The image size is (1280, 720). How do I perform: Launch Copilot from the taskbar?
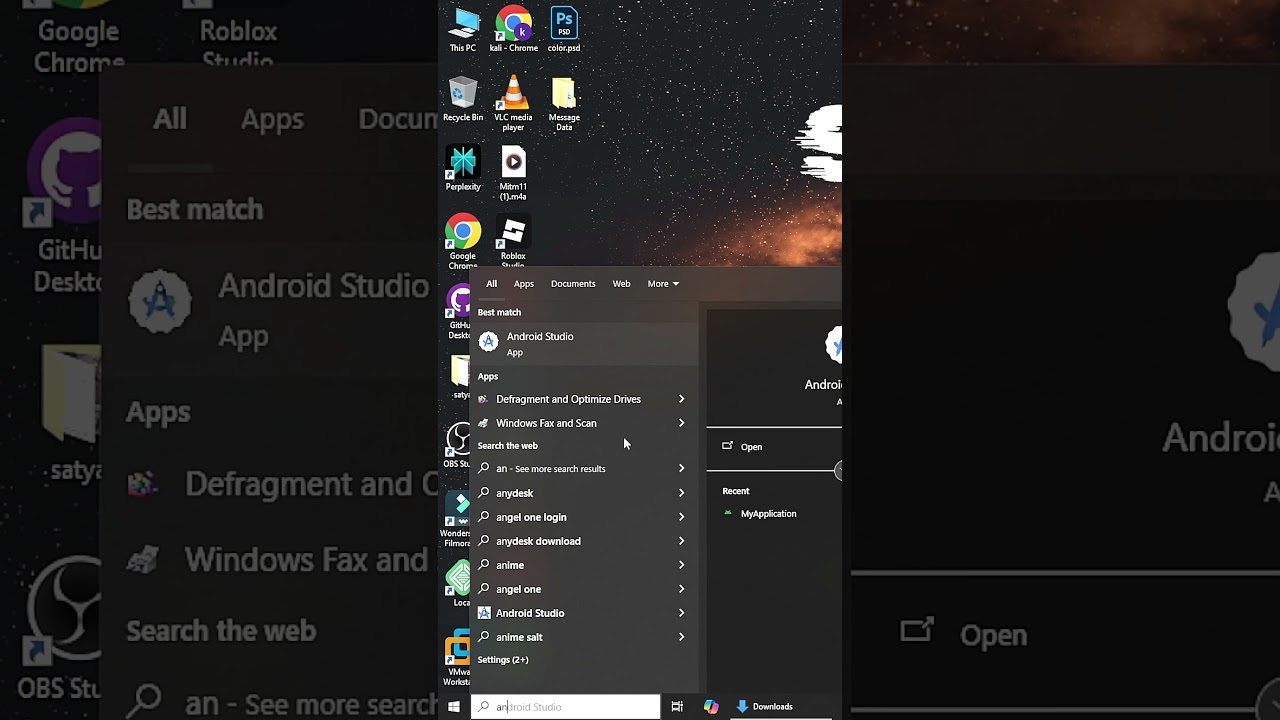711,707
